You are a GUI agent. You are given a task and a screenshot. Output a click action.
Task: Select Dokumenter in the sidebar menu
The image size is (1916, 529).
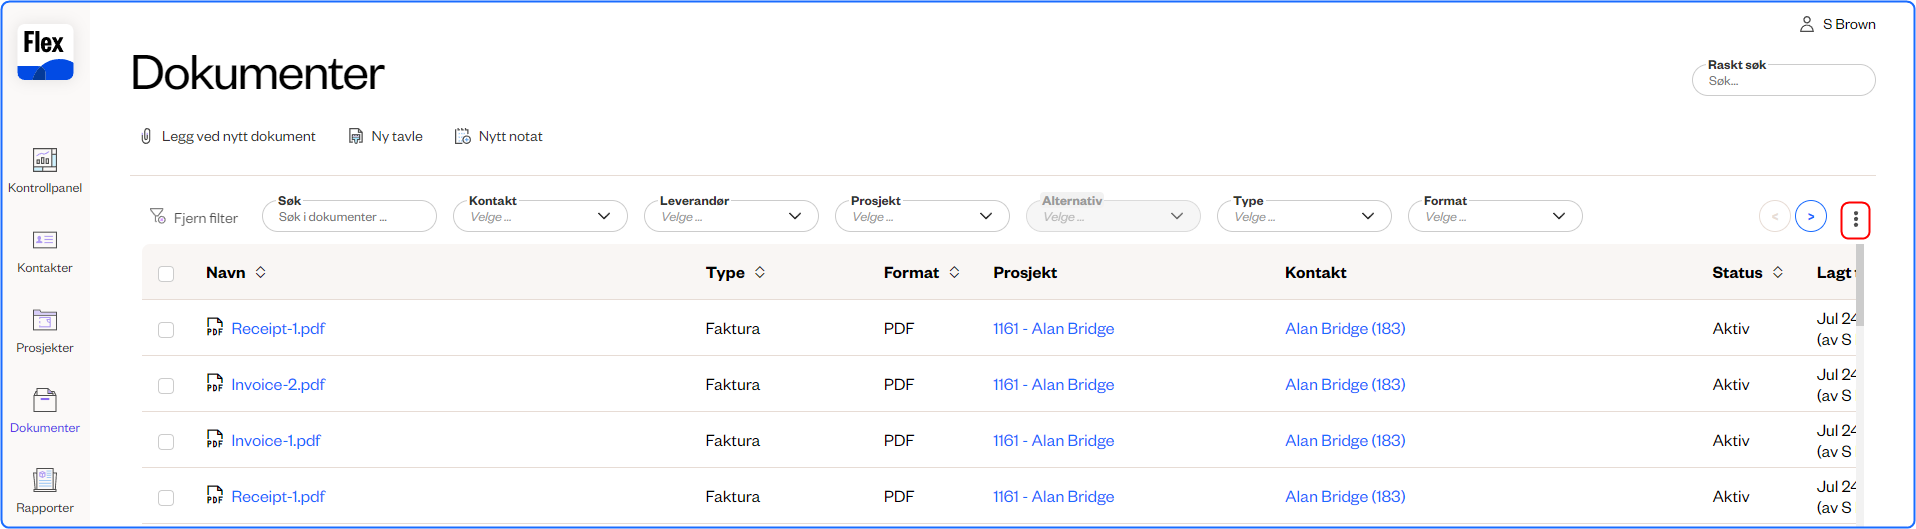[45, 410]
